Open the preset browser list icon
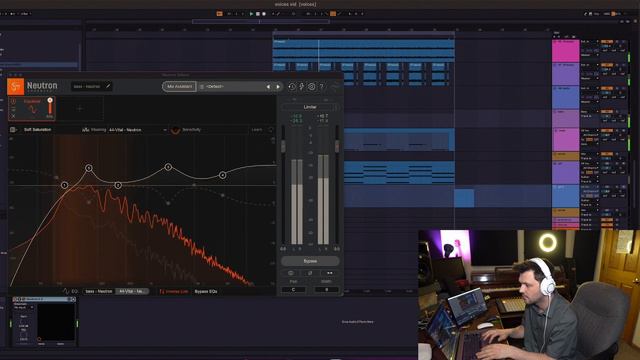 [202, 87]
